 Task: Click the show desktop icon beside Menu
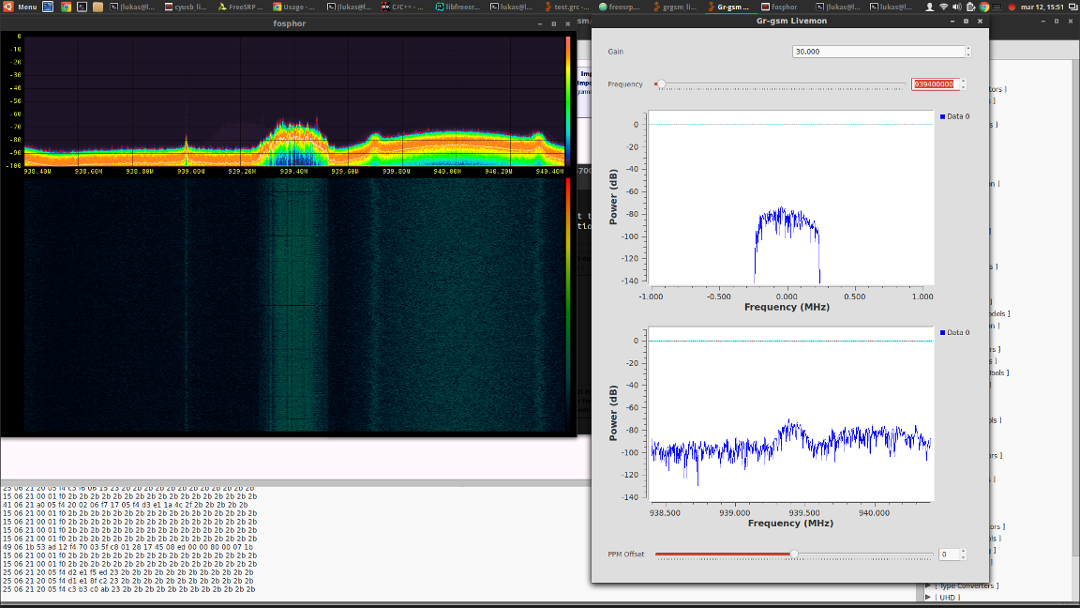point(50,7)
